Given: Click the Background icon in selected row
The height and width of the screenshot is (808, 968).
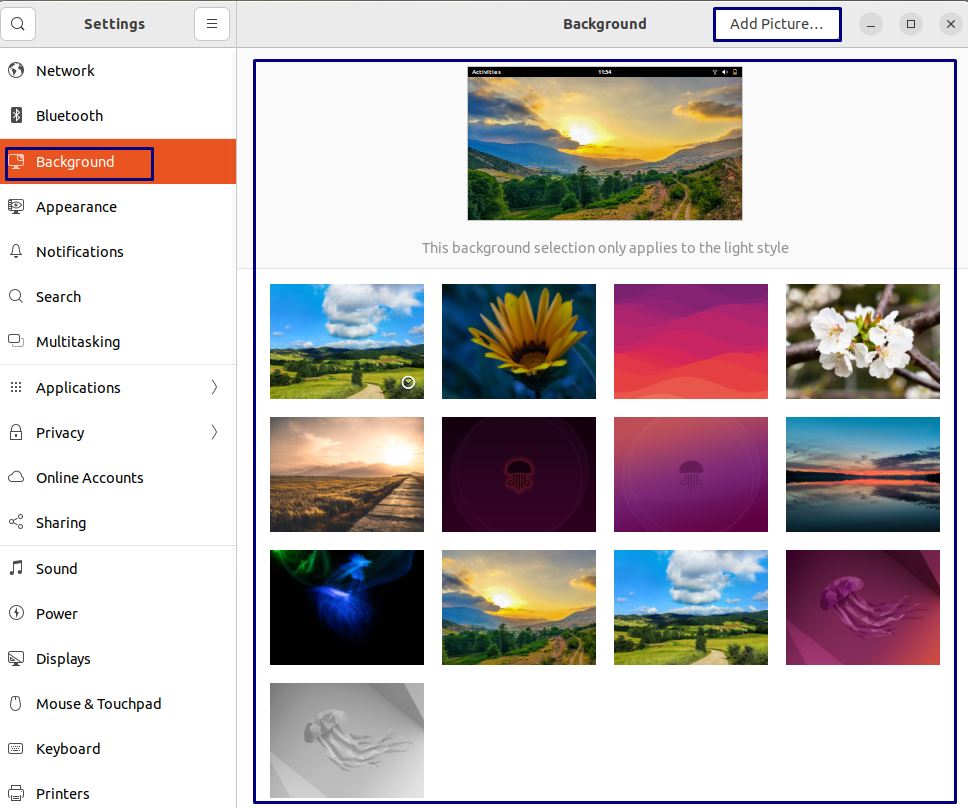Looking at the screenshot, I should tap(16, 162).
